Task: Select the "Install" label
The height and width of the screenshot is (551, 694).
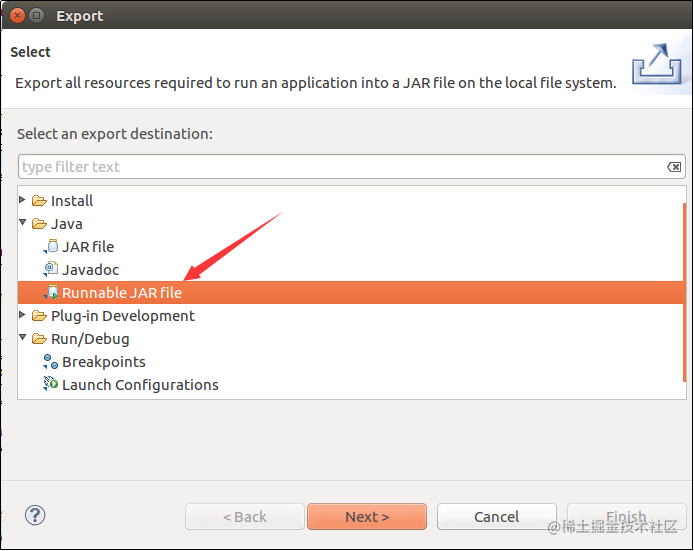Action: coord(72,201)
